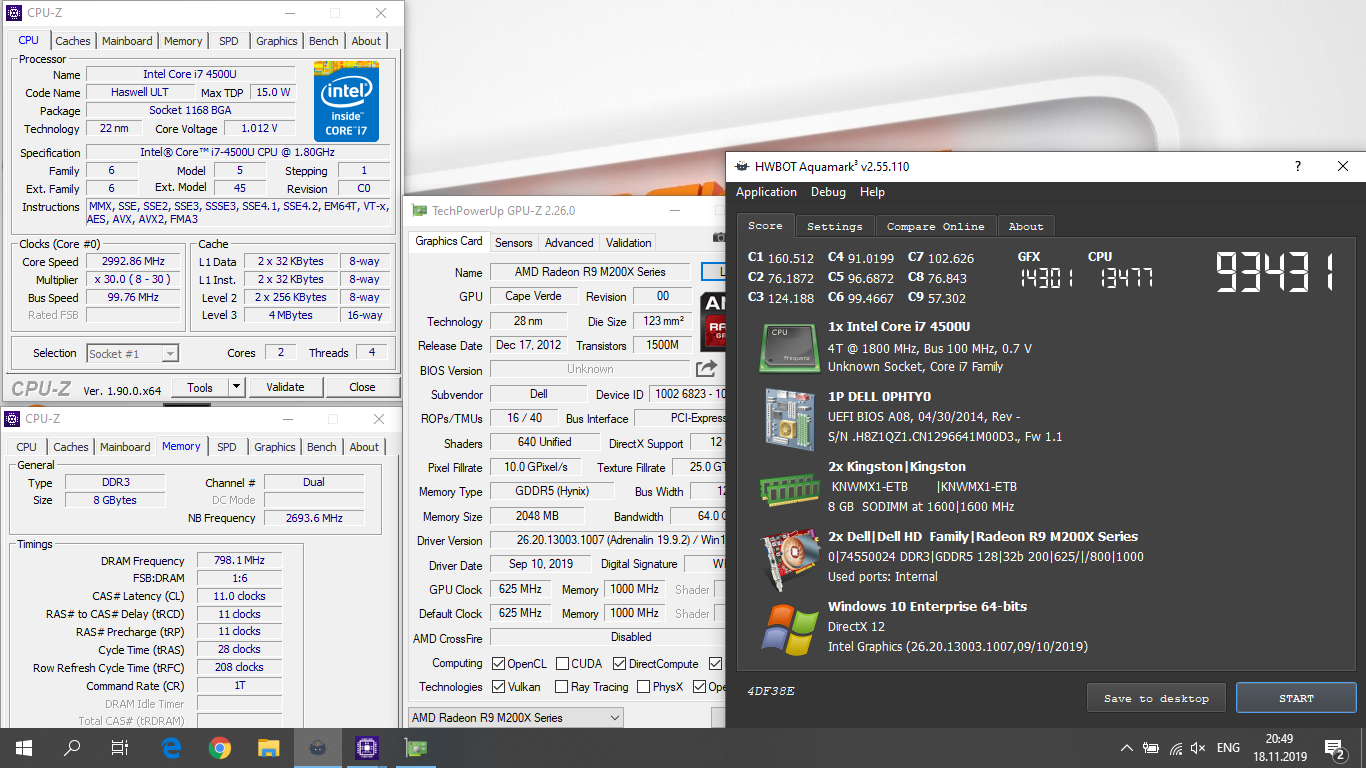Open the Debug menu in Aquamark
The height and width of the screenshot is (768, 1366).
coord(828,192)
